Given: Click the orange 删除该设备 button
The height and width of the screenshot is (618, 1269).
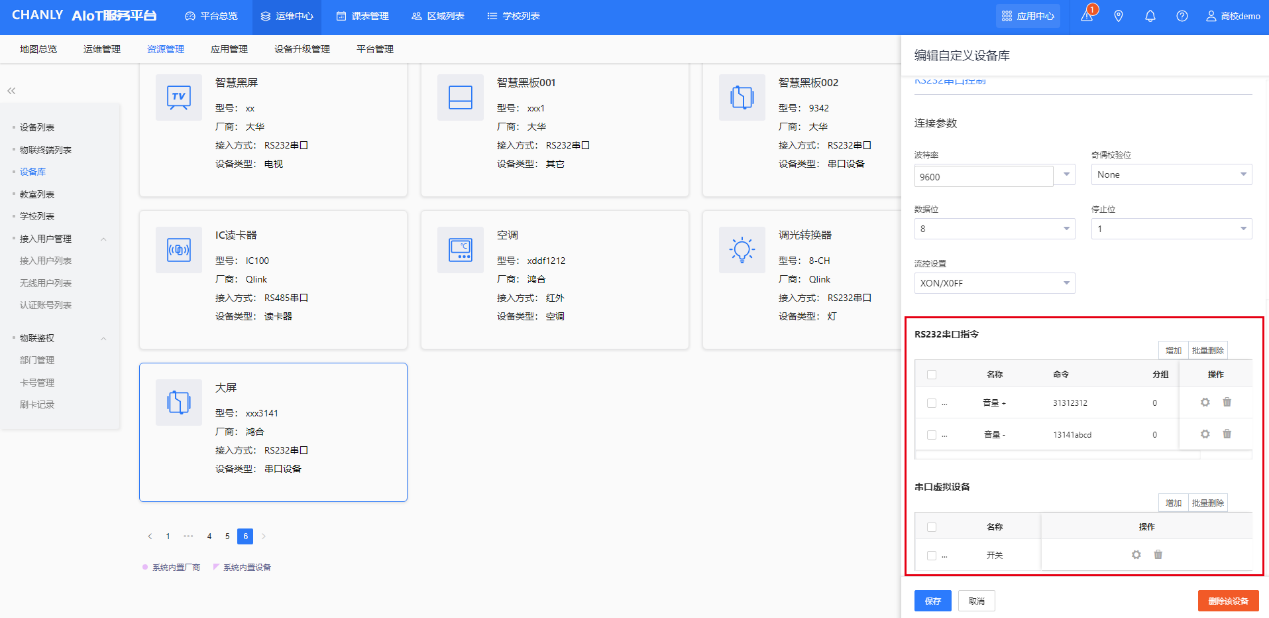Looking at the screenshot, I should [1227, 601].
